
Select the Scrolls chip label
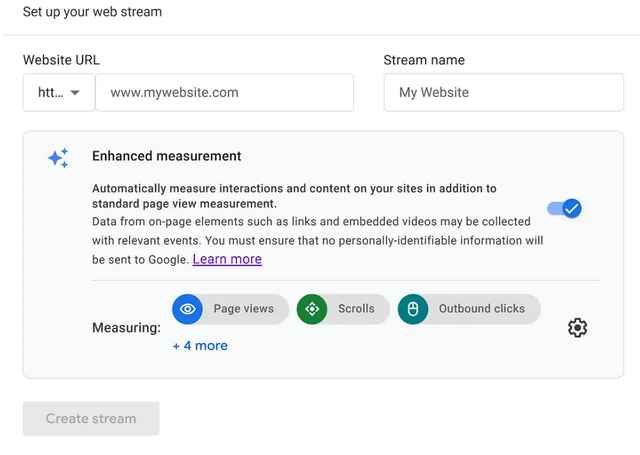click(356, 309)
